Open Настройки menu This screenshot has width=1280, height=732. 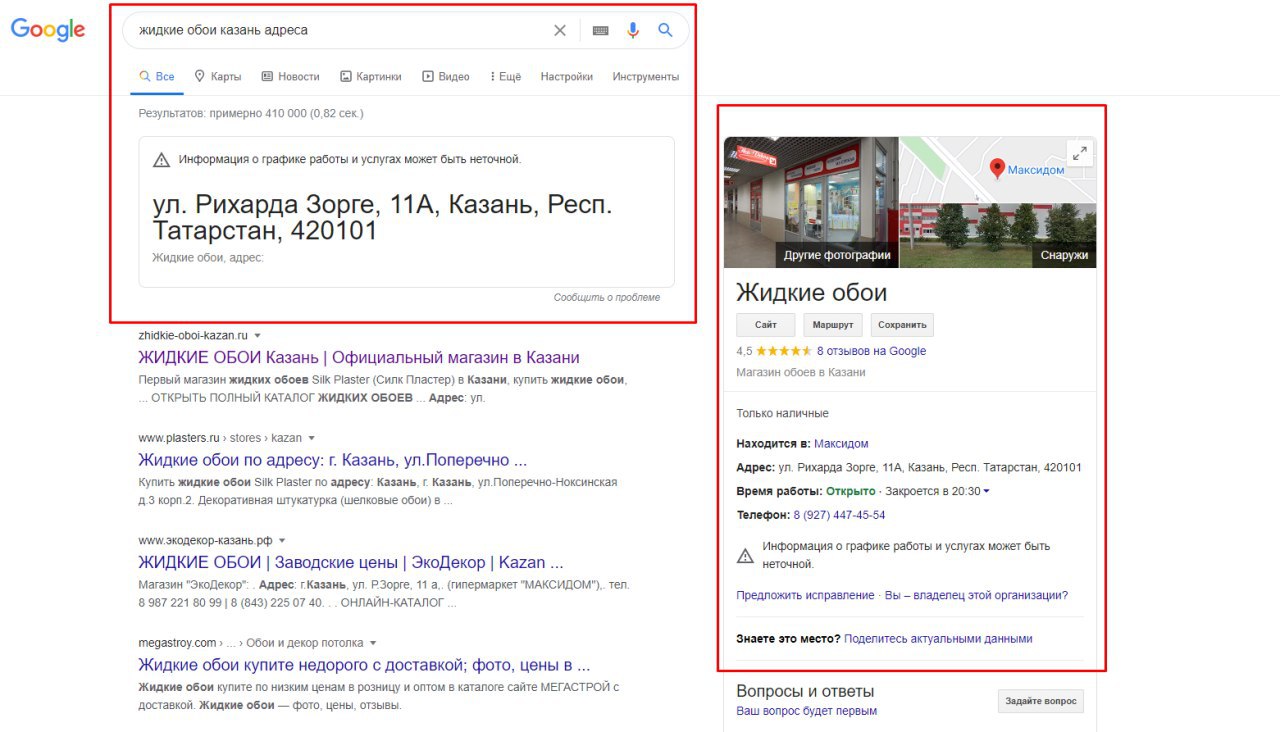566,76
